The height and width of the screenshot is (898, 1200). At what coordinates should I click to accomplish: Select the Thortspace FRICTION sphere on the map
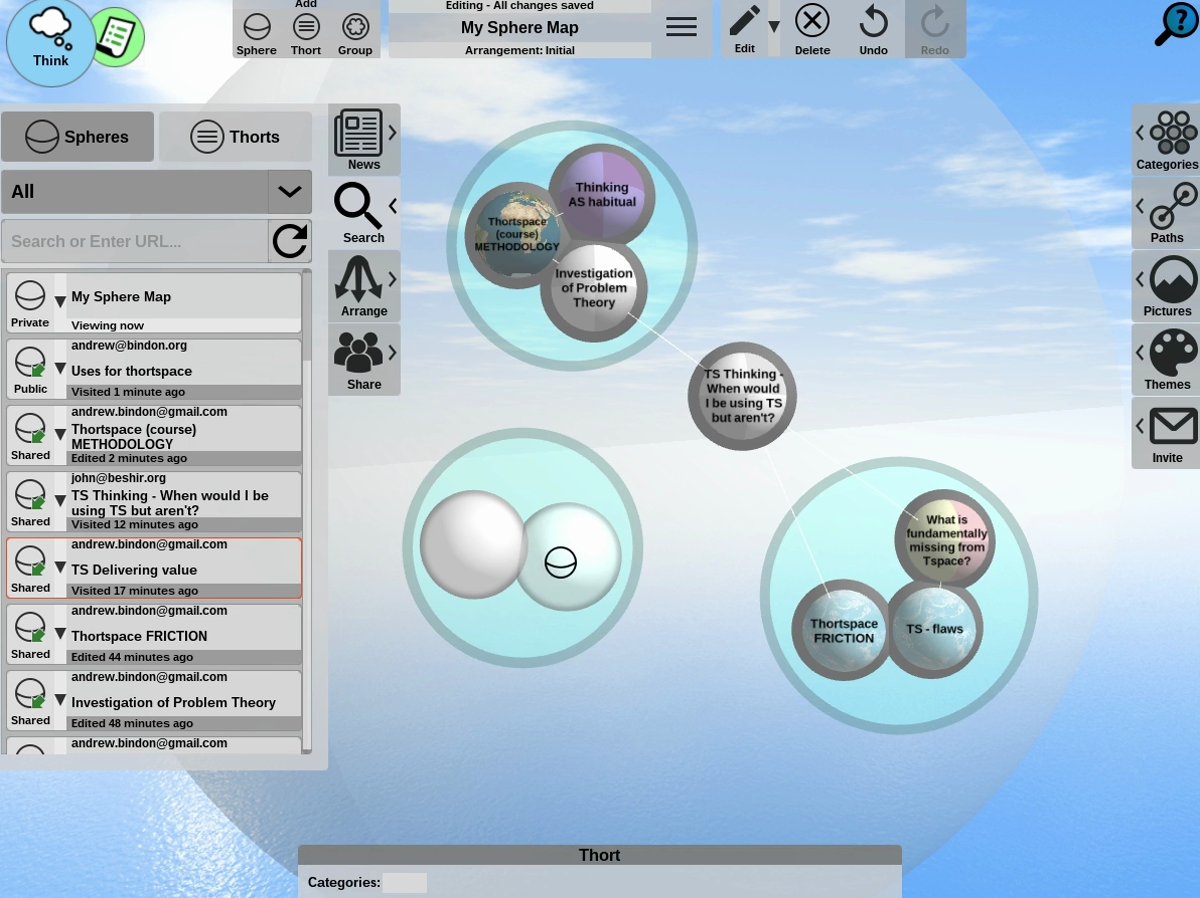click(x=842, y=630)
